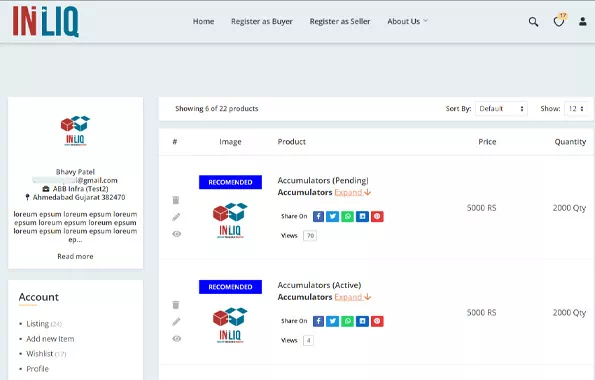Click the Account sidebar heading
This screenshot has width=595, height=380.
39,297
